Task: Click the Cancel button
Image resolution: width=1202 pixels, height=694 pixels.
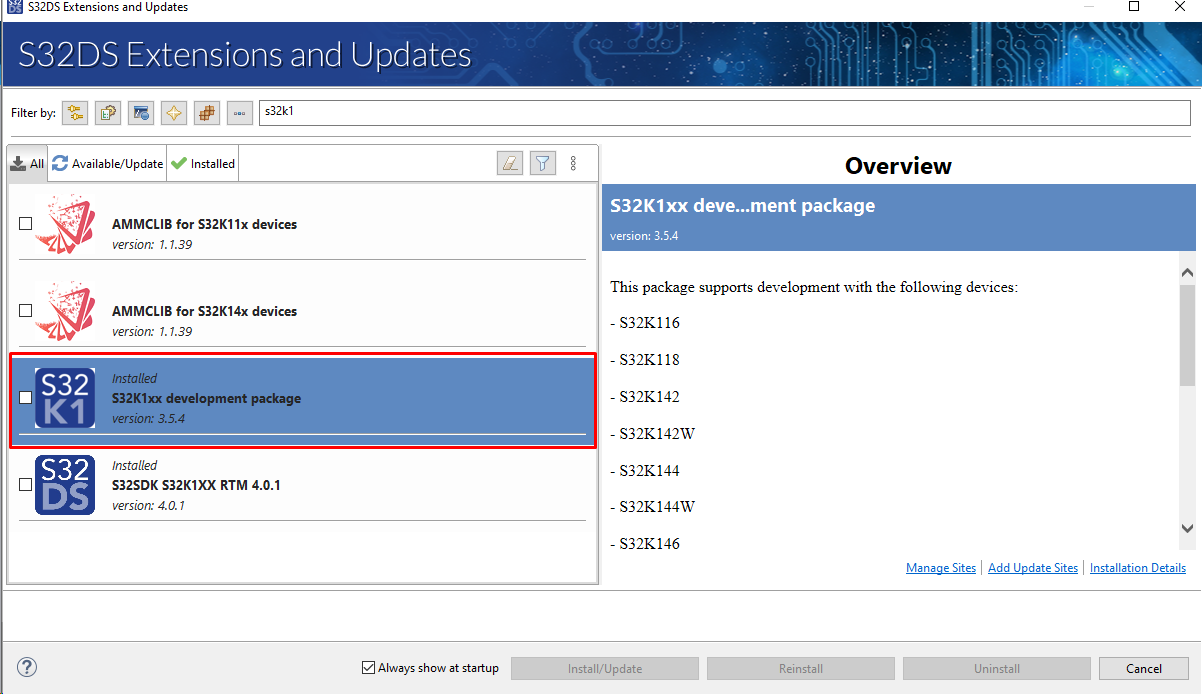Action: 1143,668
